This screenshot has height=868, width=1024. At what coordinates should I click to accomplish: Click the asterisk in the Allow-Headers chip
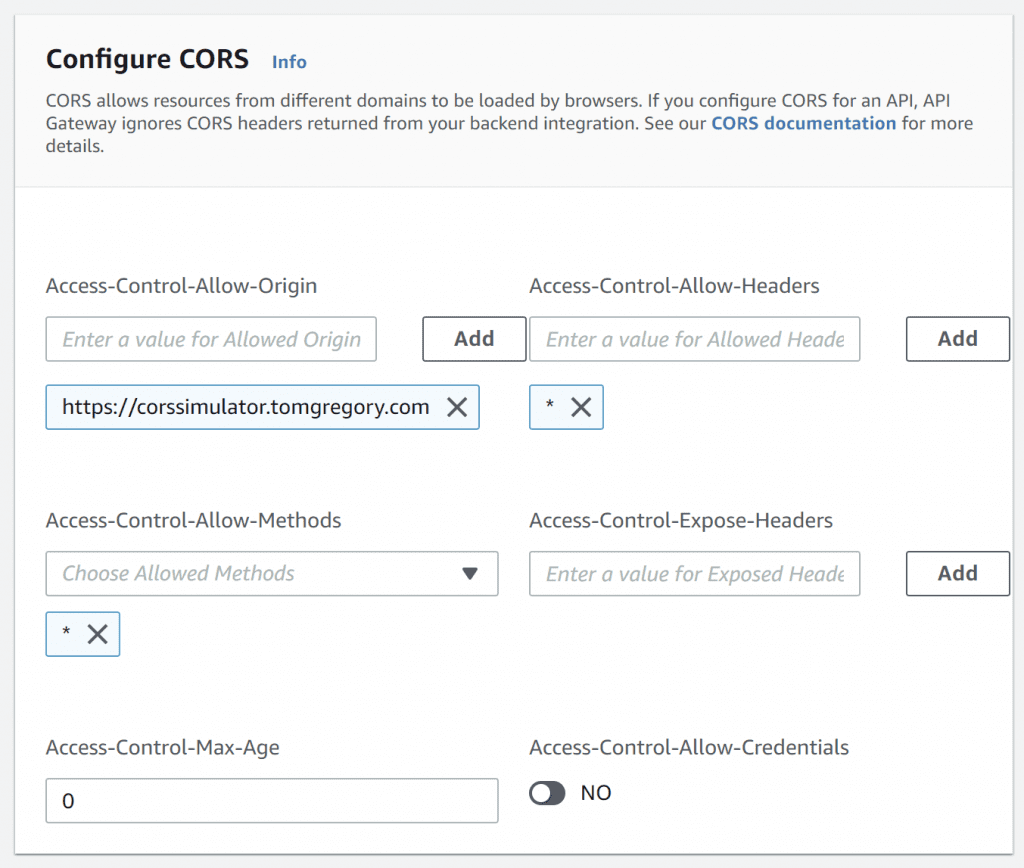pos(549,407)
